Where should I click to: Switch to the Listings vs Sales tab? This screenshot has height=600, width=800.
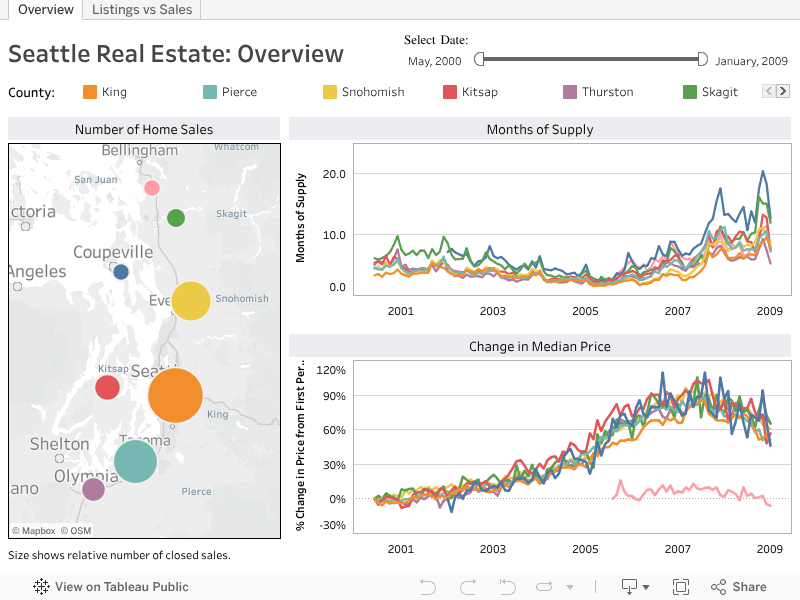pos(142,10)
